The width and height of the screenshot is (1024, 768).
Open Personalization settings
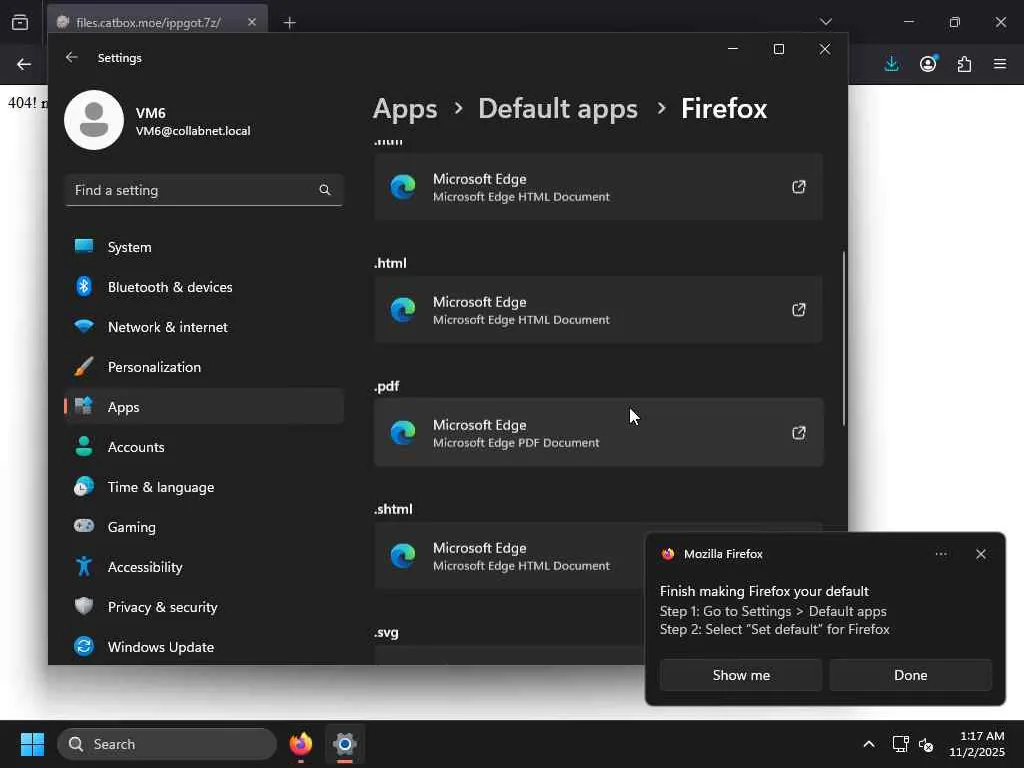[x=204, y=367]
